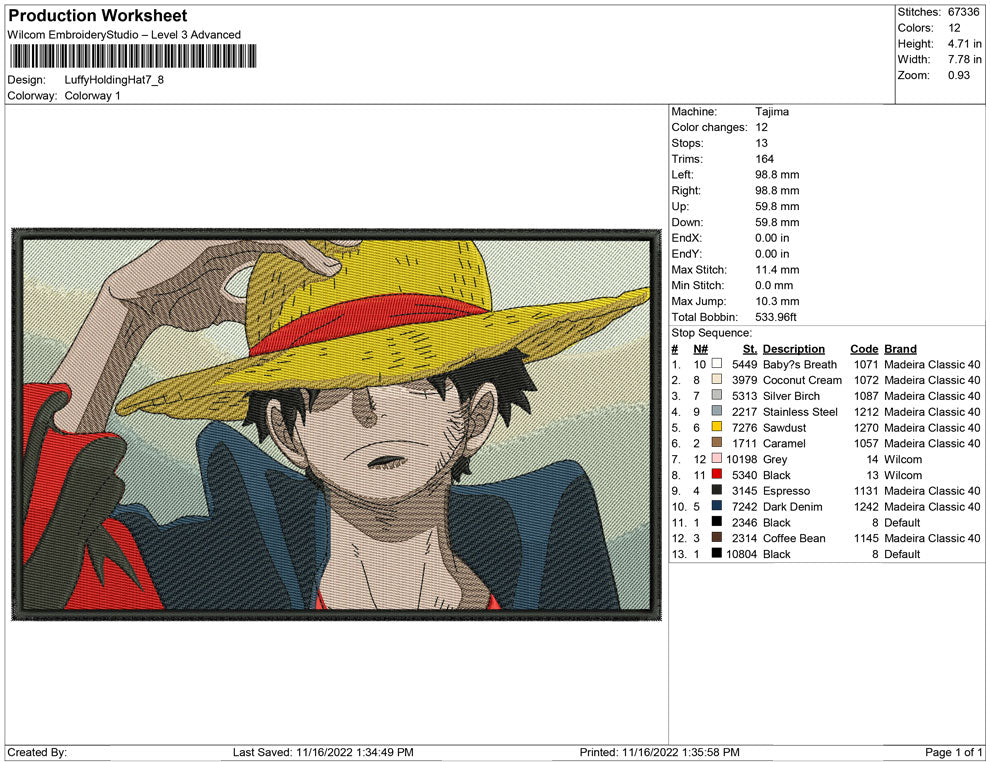Click the Silver Birch color swatch

tap(717, 395)
